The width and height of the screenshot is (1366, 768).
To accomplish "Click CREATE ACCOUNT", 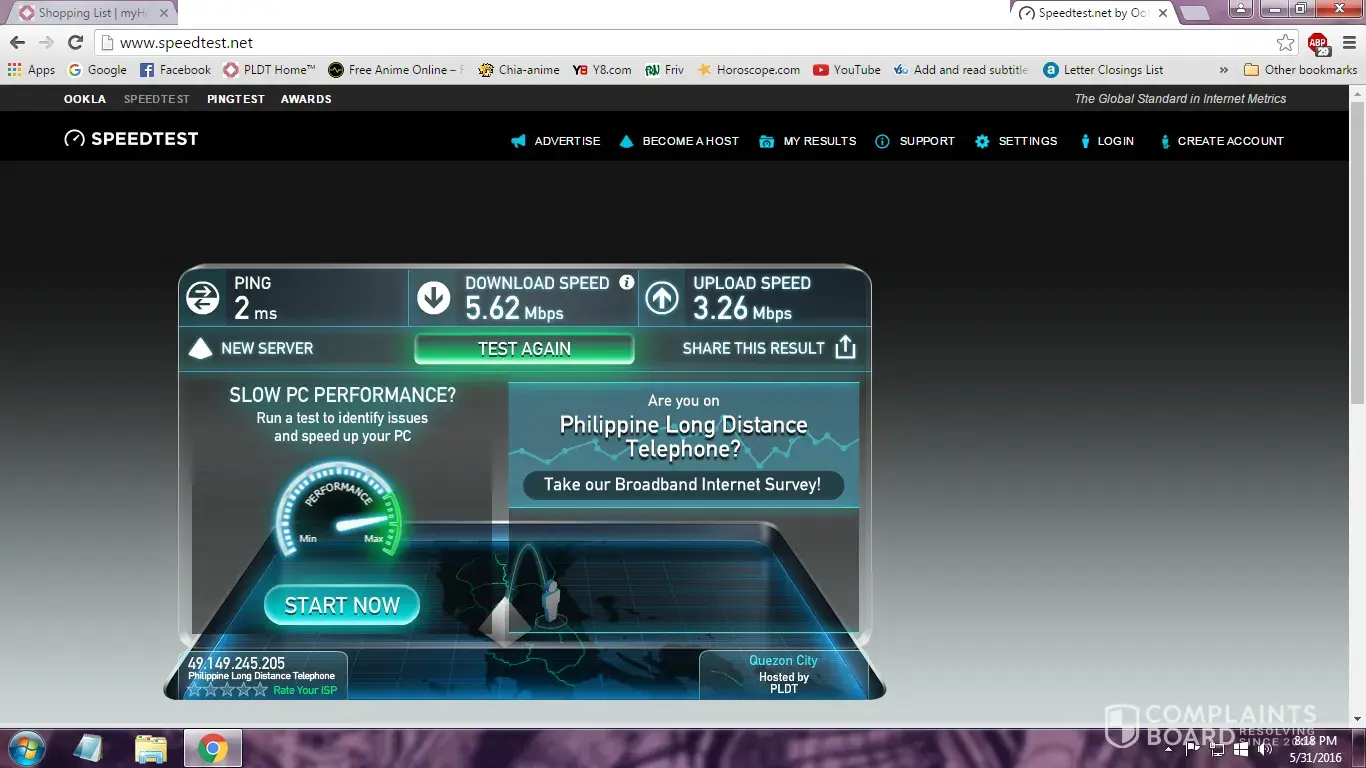I will point(1221,141).
